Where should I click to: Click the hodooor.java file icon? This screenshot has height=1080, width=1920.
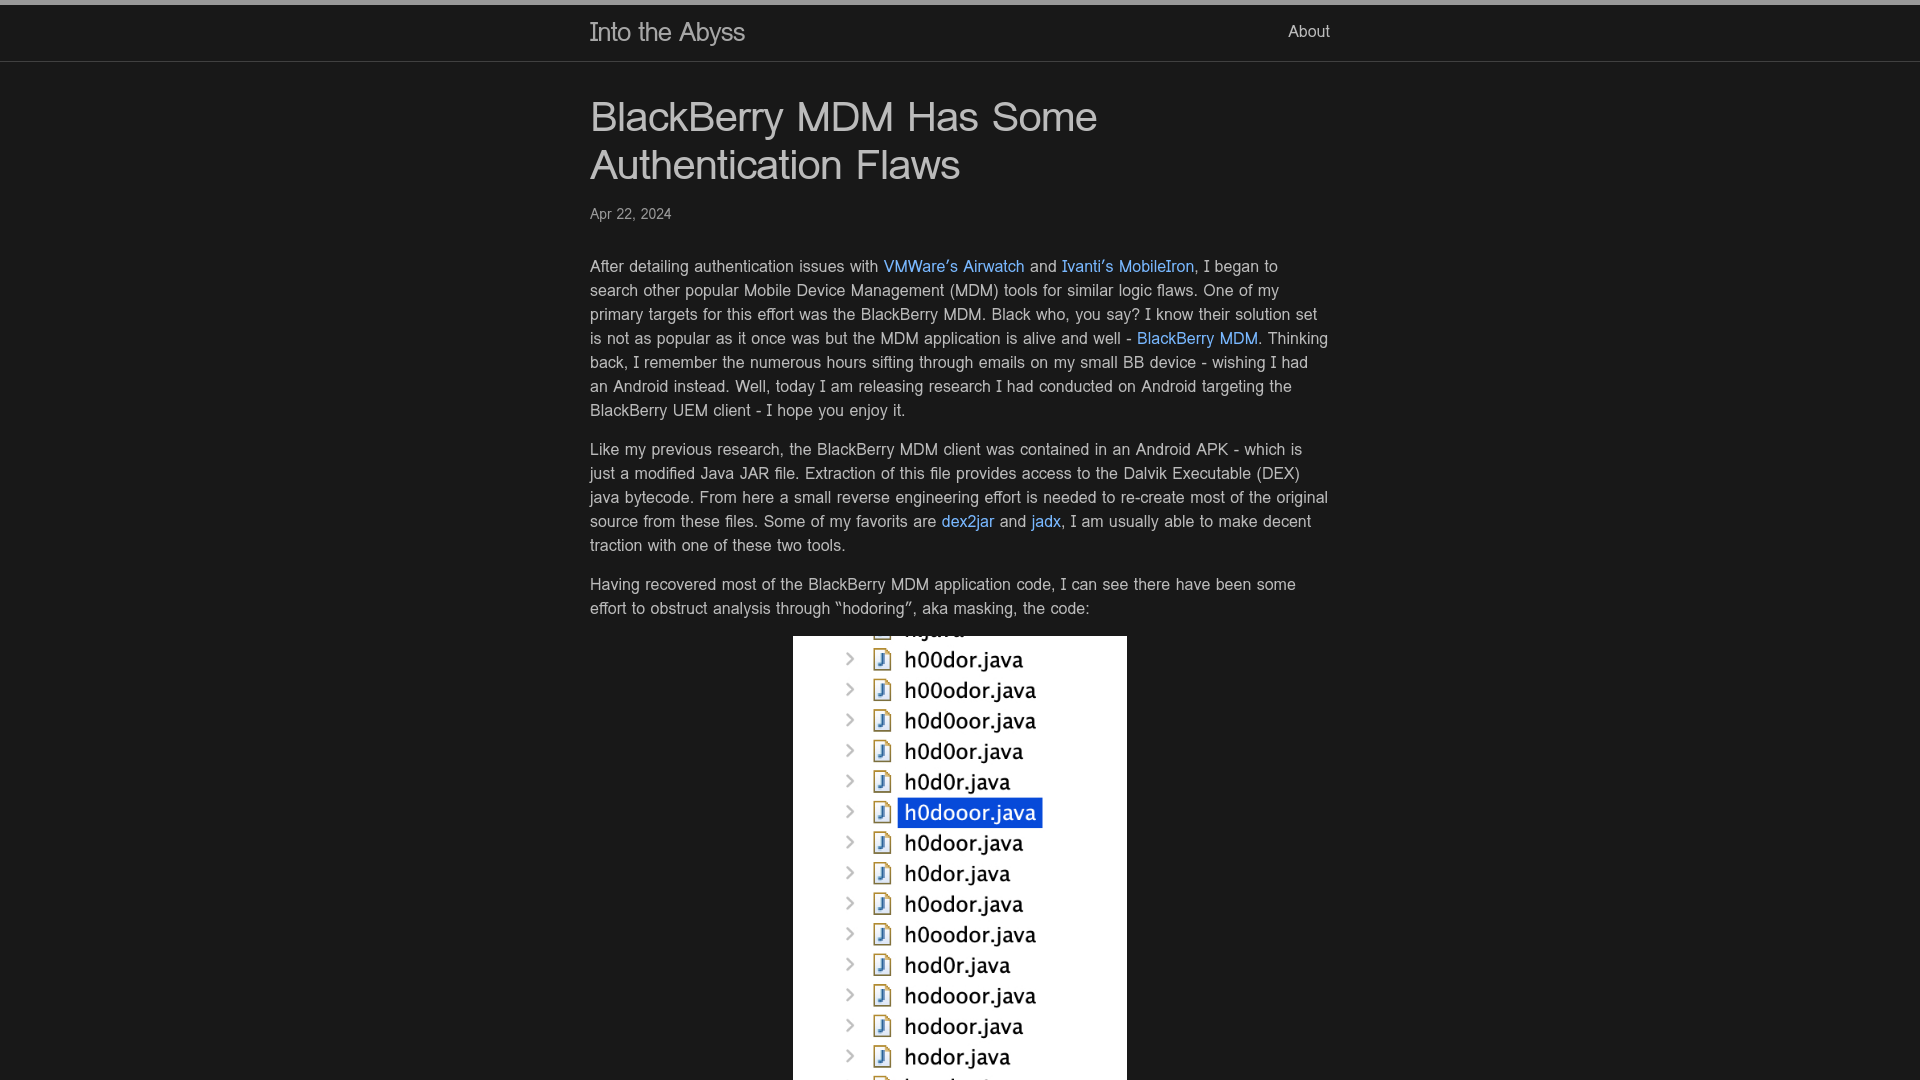(882, 994)
